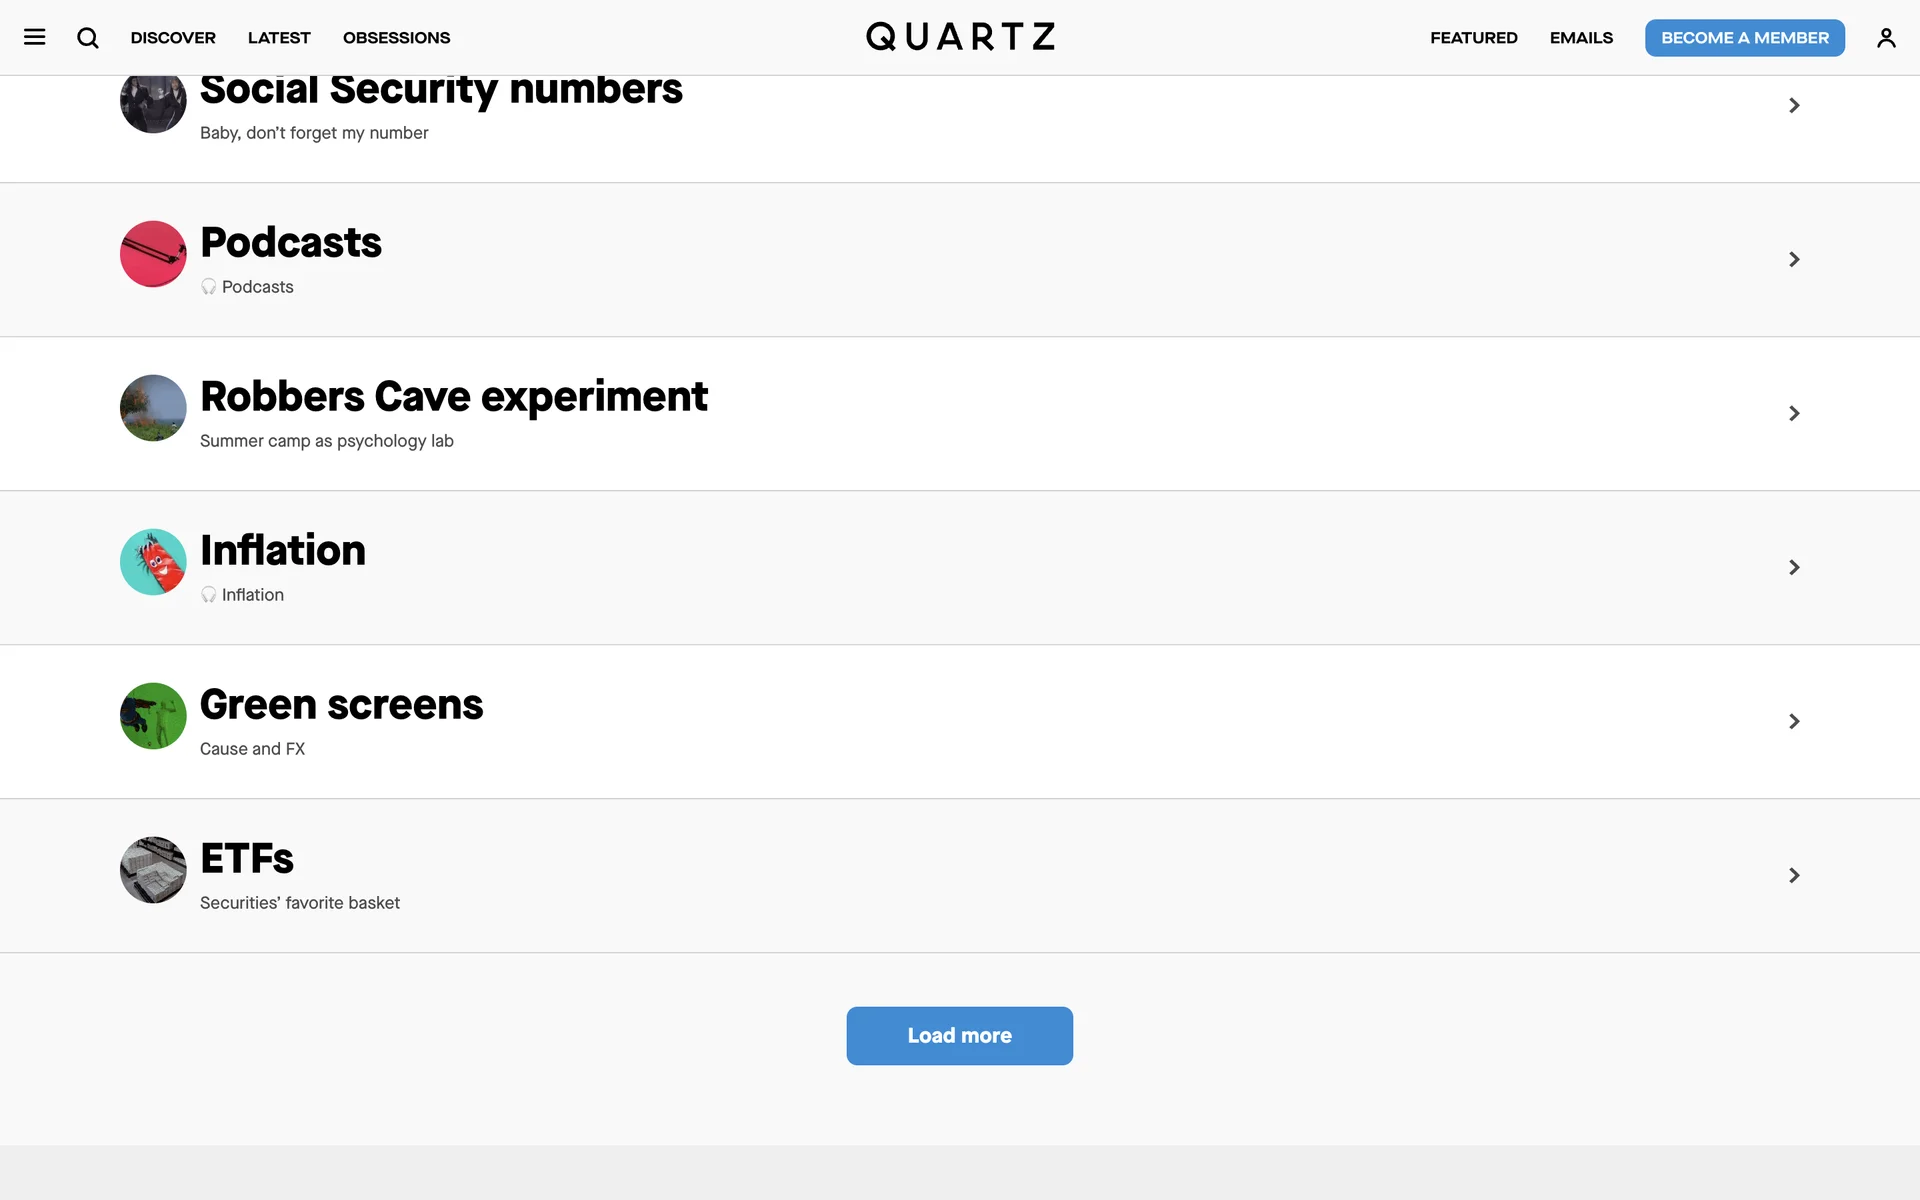Click the Load more button
This screenshot has height=1200, width=1920.
click(x=960, y=1036)
